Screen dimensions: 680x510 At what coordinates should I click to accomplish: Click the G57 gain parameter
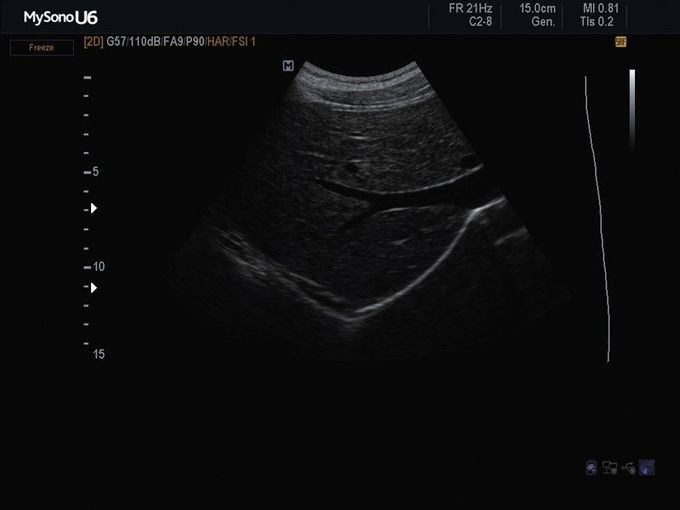pyautogui.click(x=116, y=42)
